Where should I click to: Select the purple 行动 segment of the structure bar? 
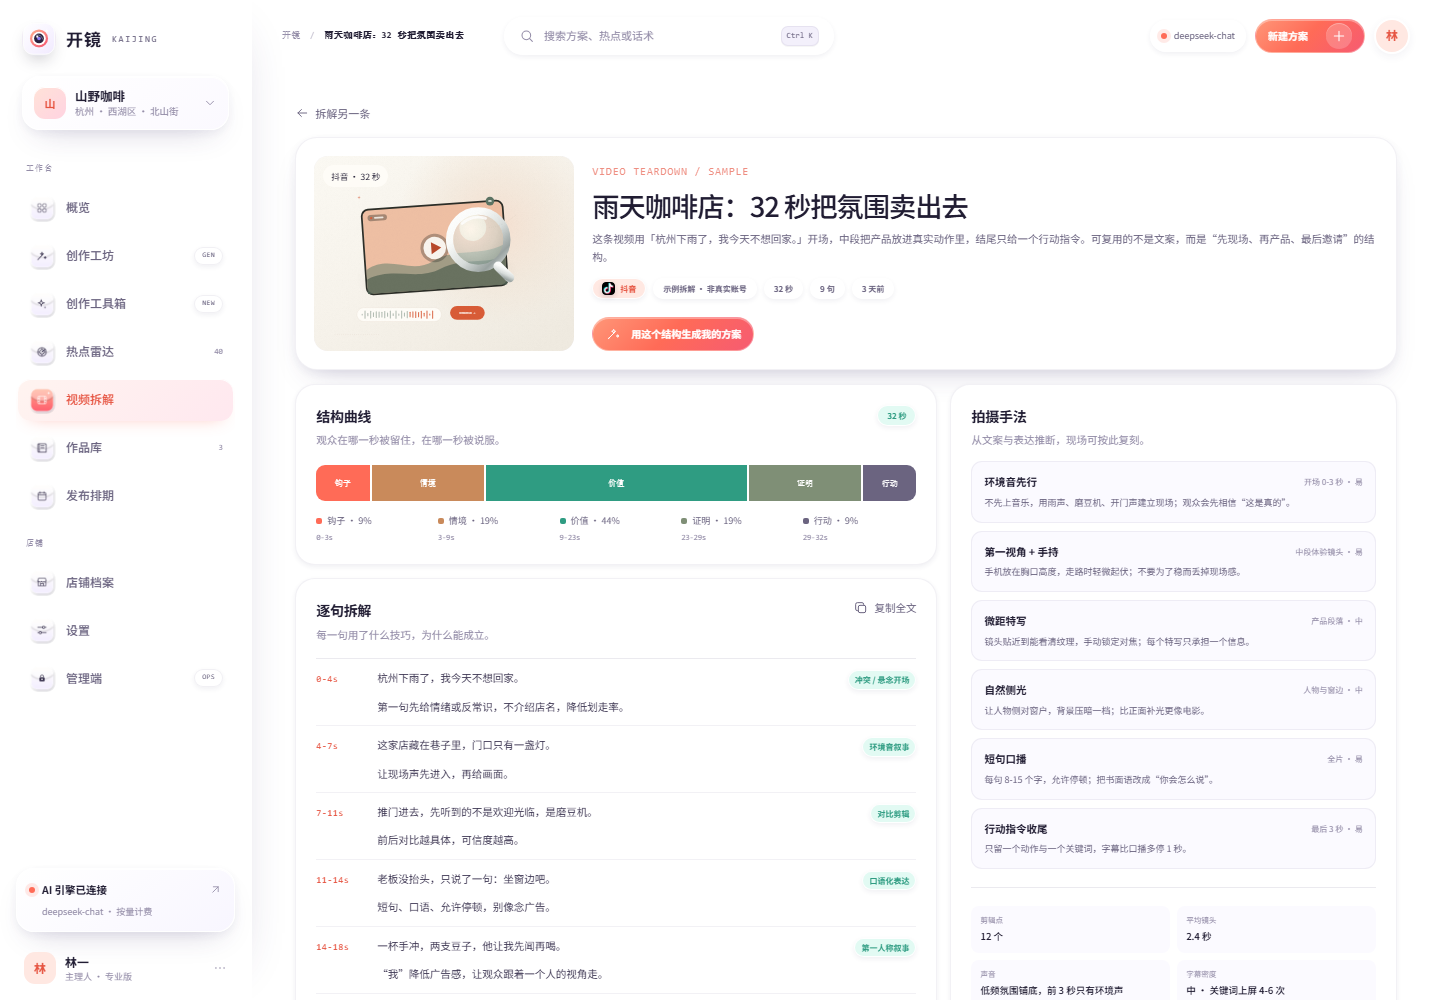click(x=890, y=483)
